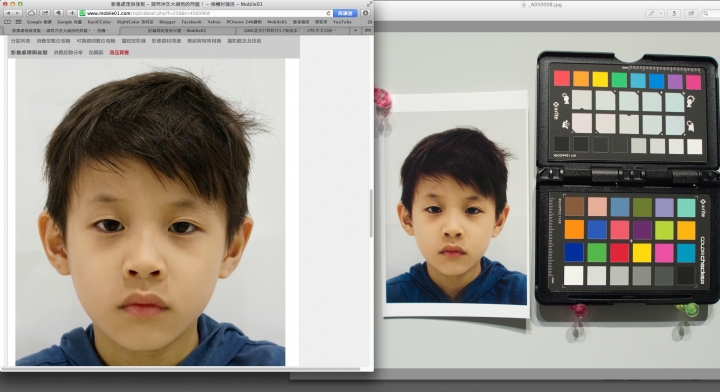Click printed portrait photo in Preview
The image size is (720, 392).
456,206
